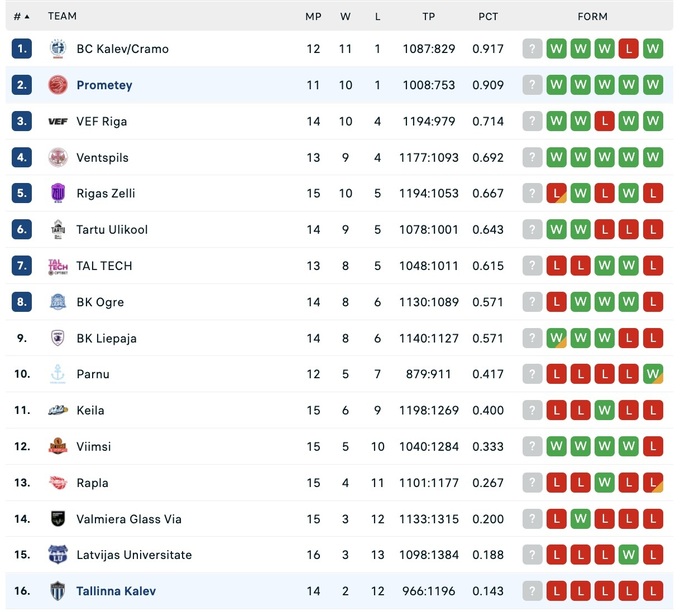Click the TEAM column header
680x612 pixels.
[62, 16]
